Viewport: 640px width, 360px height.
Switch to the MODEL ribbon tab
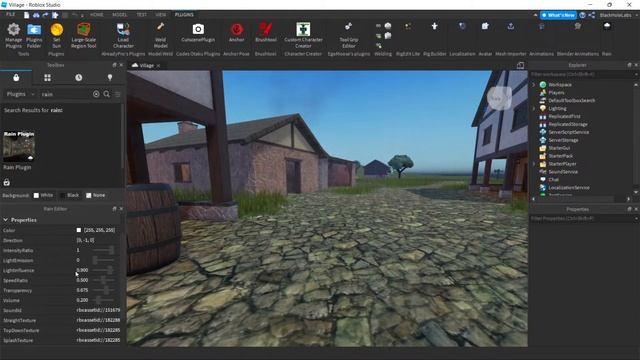coord(120,15)
